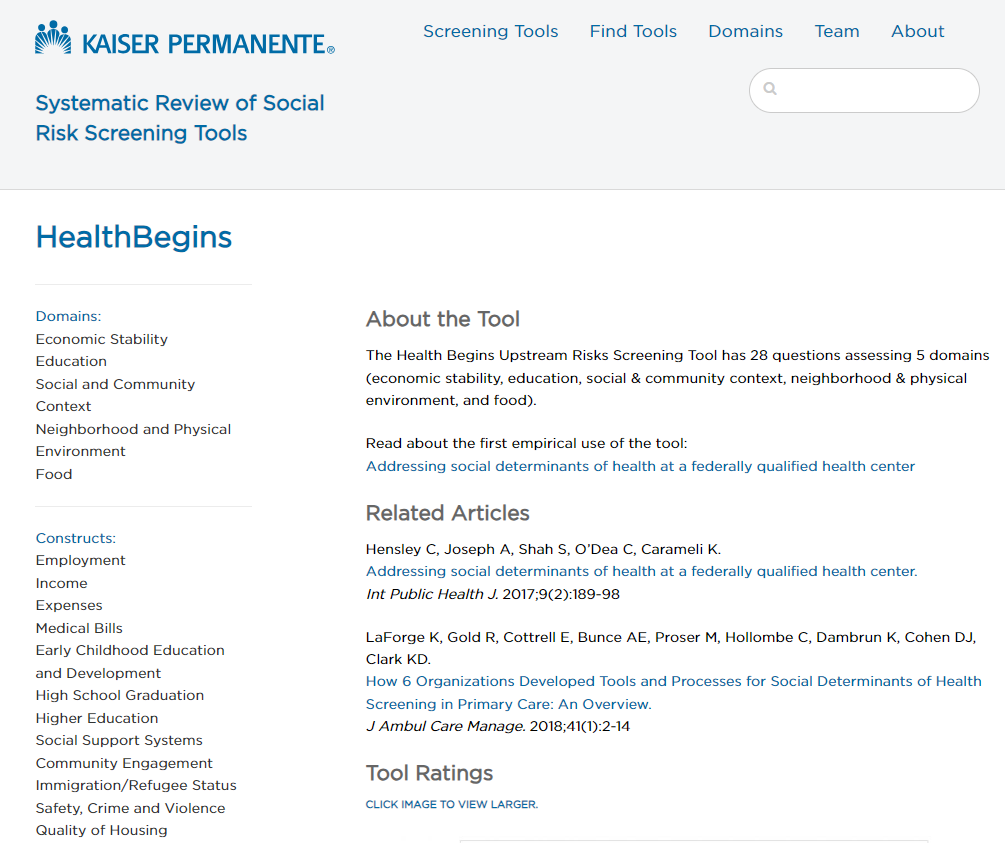This screenshot has height=843, width=1005.
Task: Click the Related Articles heading
Action: (447, 513)
